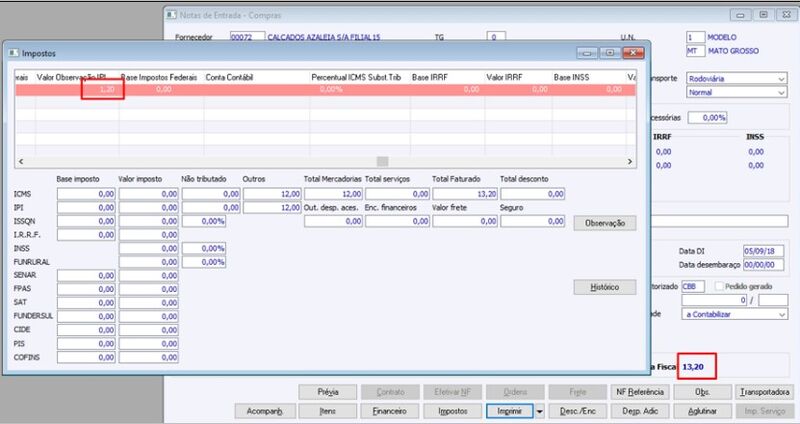Open the NF Referência button

640,392
